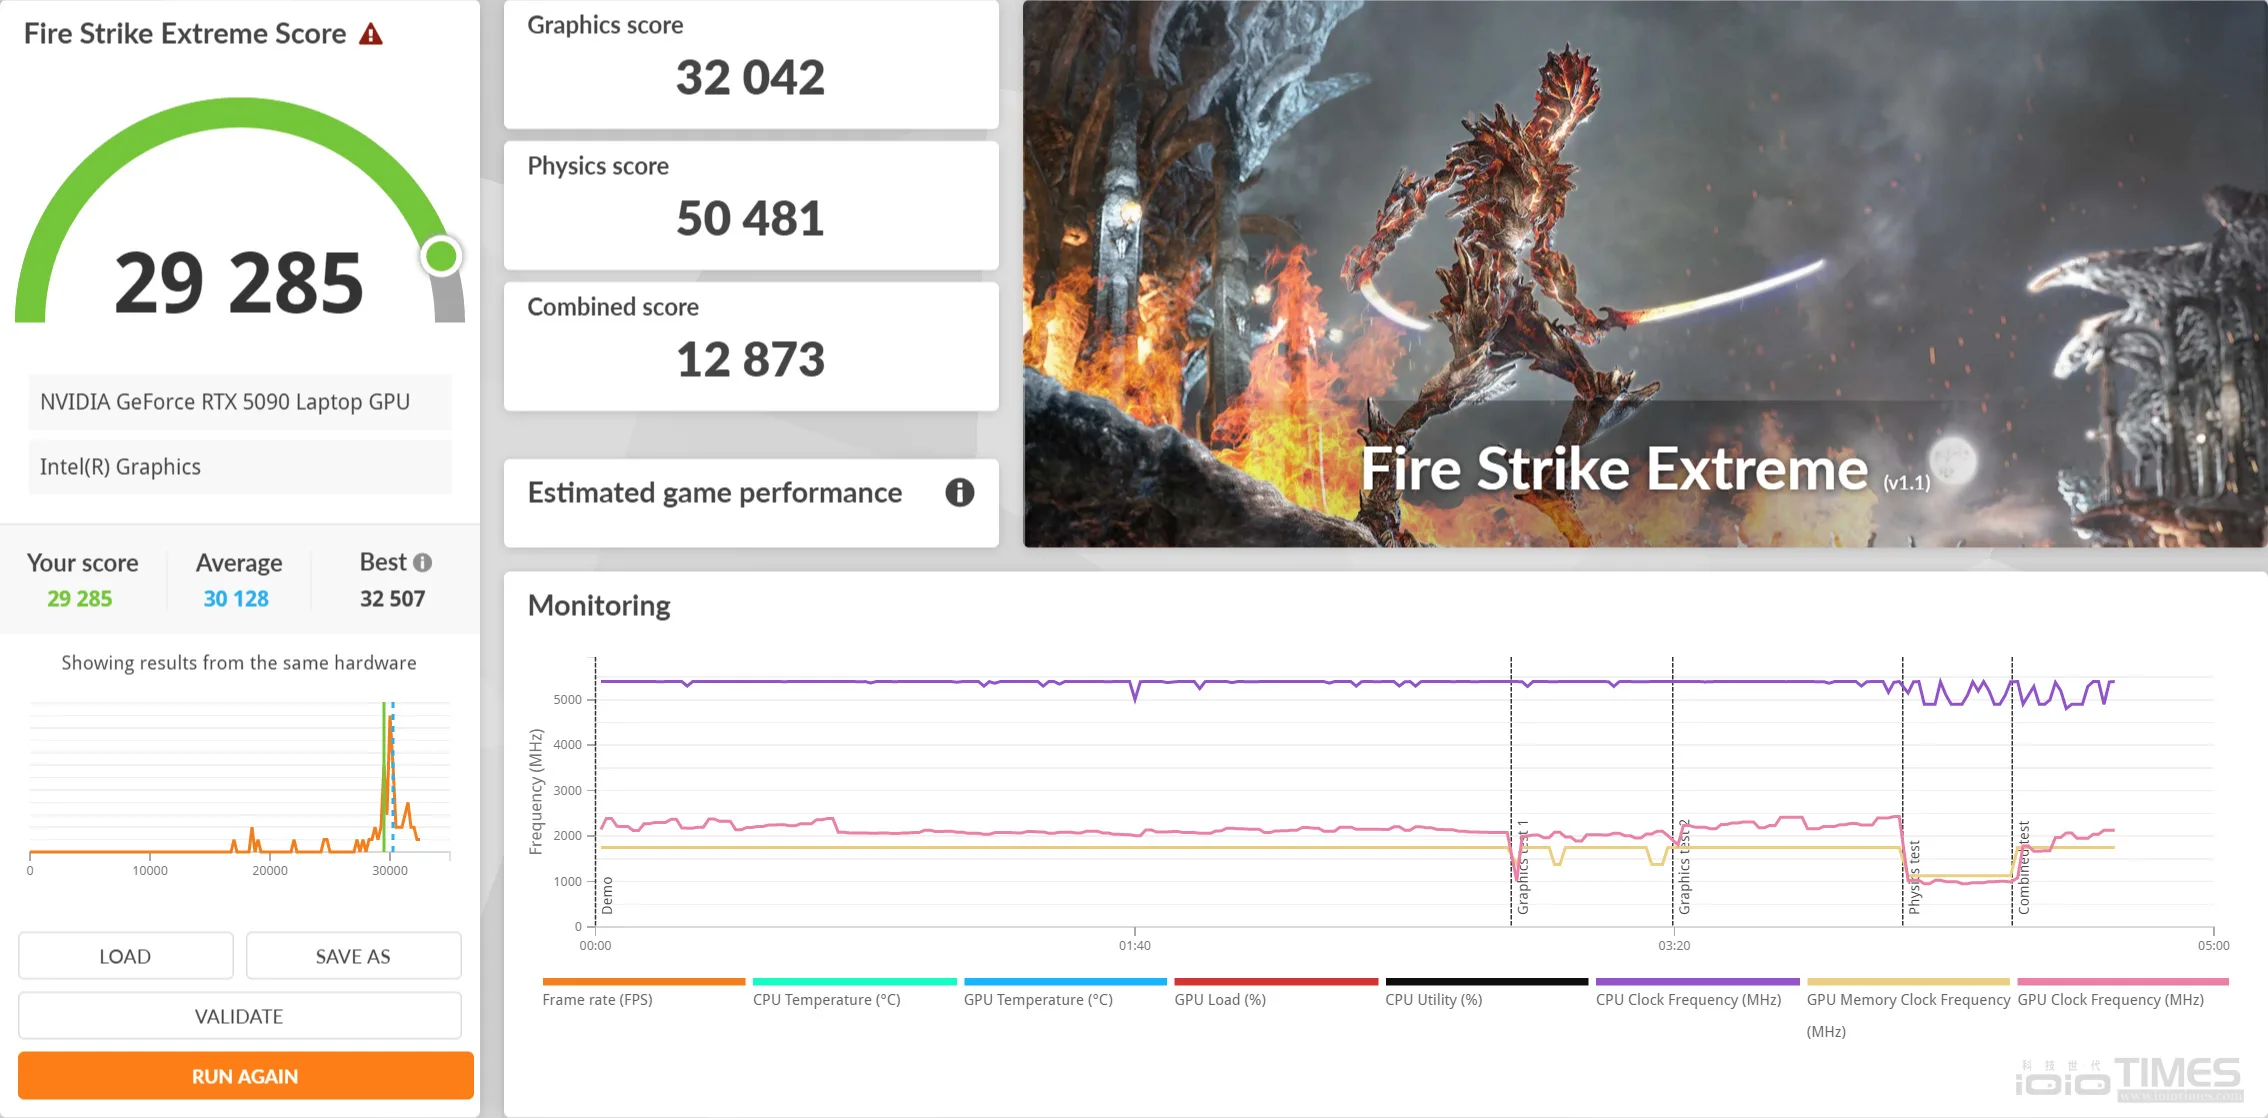
Task: Click the CPU Clock Frequency (MHz) legend label
Action: pos(1689,1000)
